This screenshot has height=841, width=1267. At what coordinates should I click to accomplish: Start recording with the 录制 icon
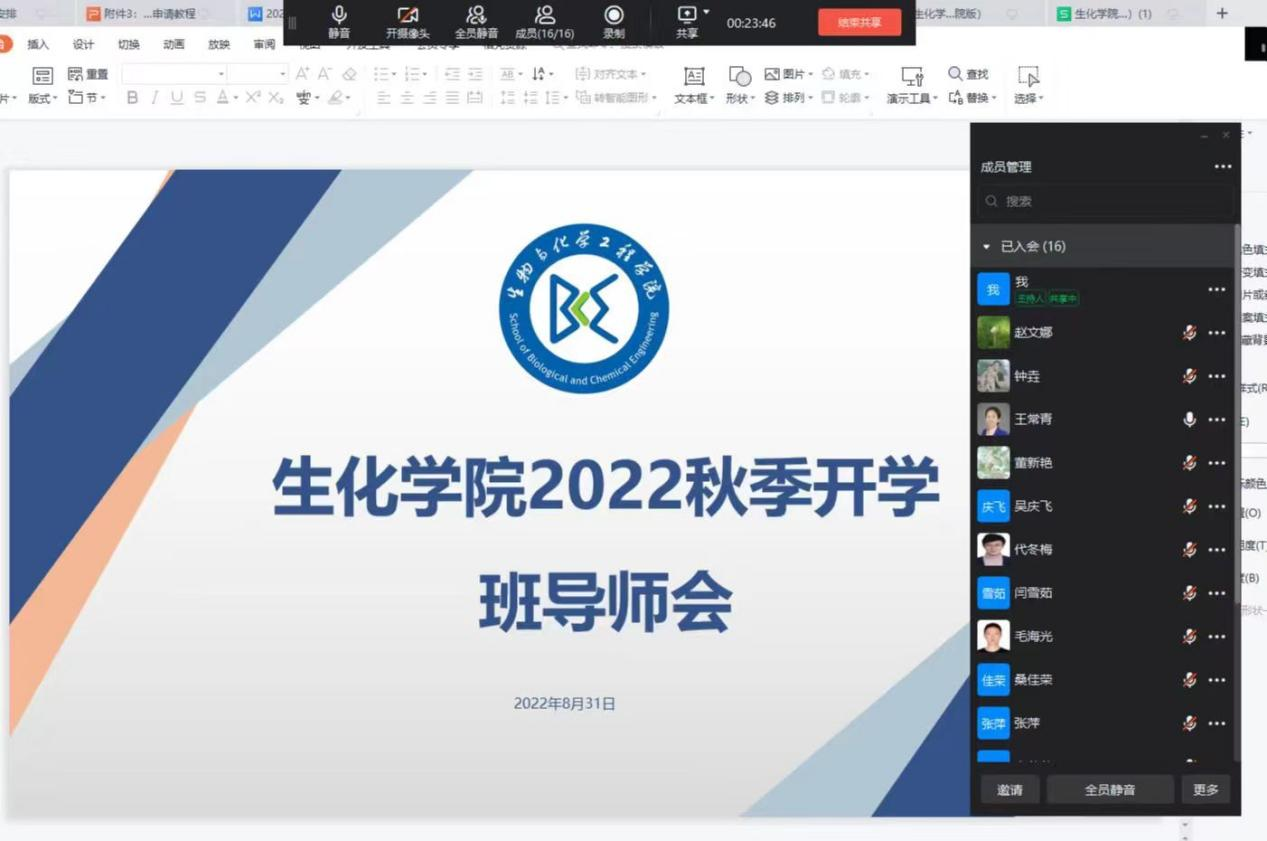pos(614,15)
